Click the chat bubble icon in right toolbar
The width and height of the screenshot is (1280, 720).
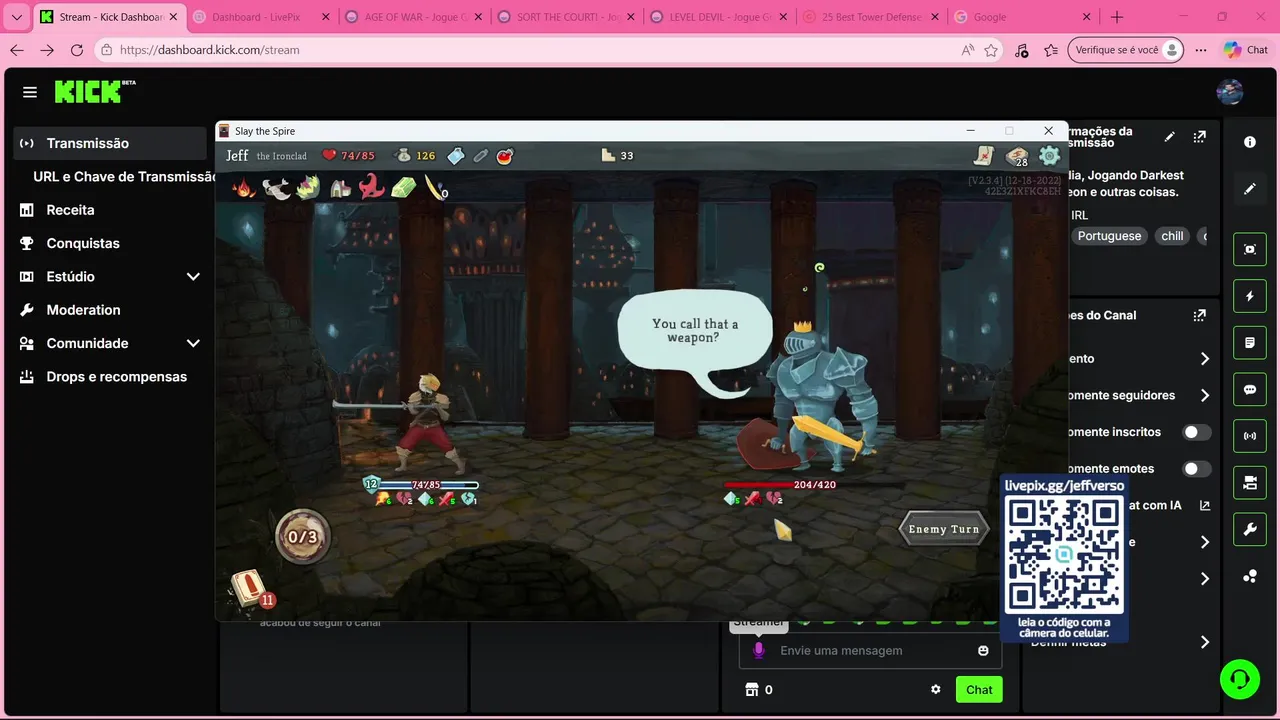click(1250, 390)
